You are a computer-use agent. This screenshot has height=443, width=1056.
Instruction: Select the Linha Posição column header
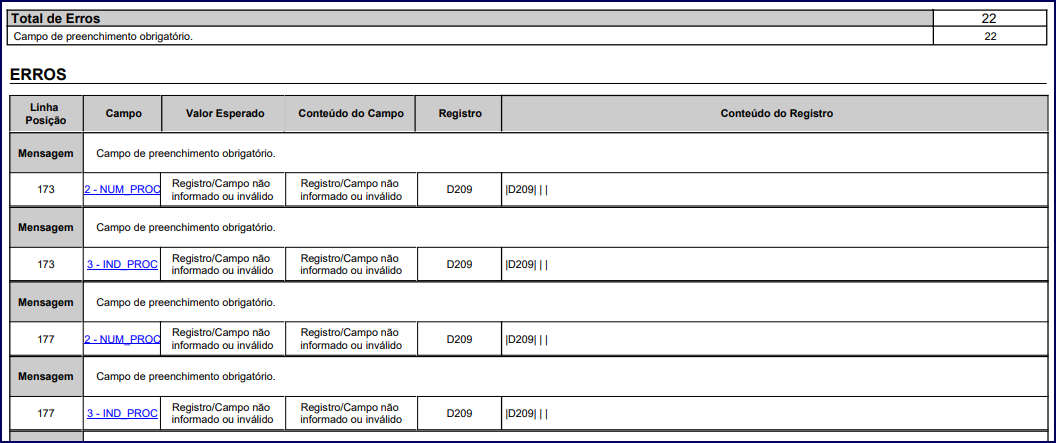46,114
